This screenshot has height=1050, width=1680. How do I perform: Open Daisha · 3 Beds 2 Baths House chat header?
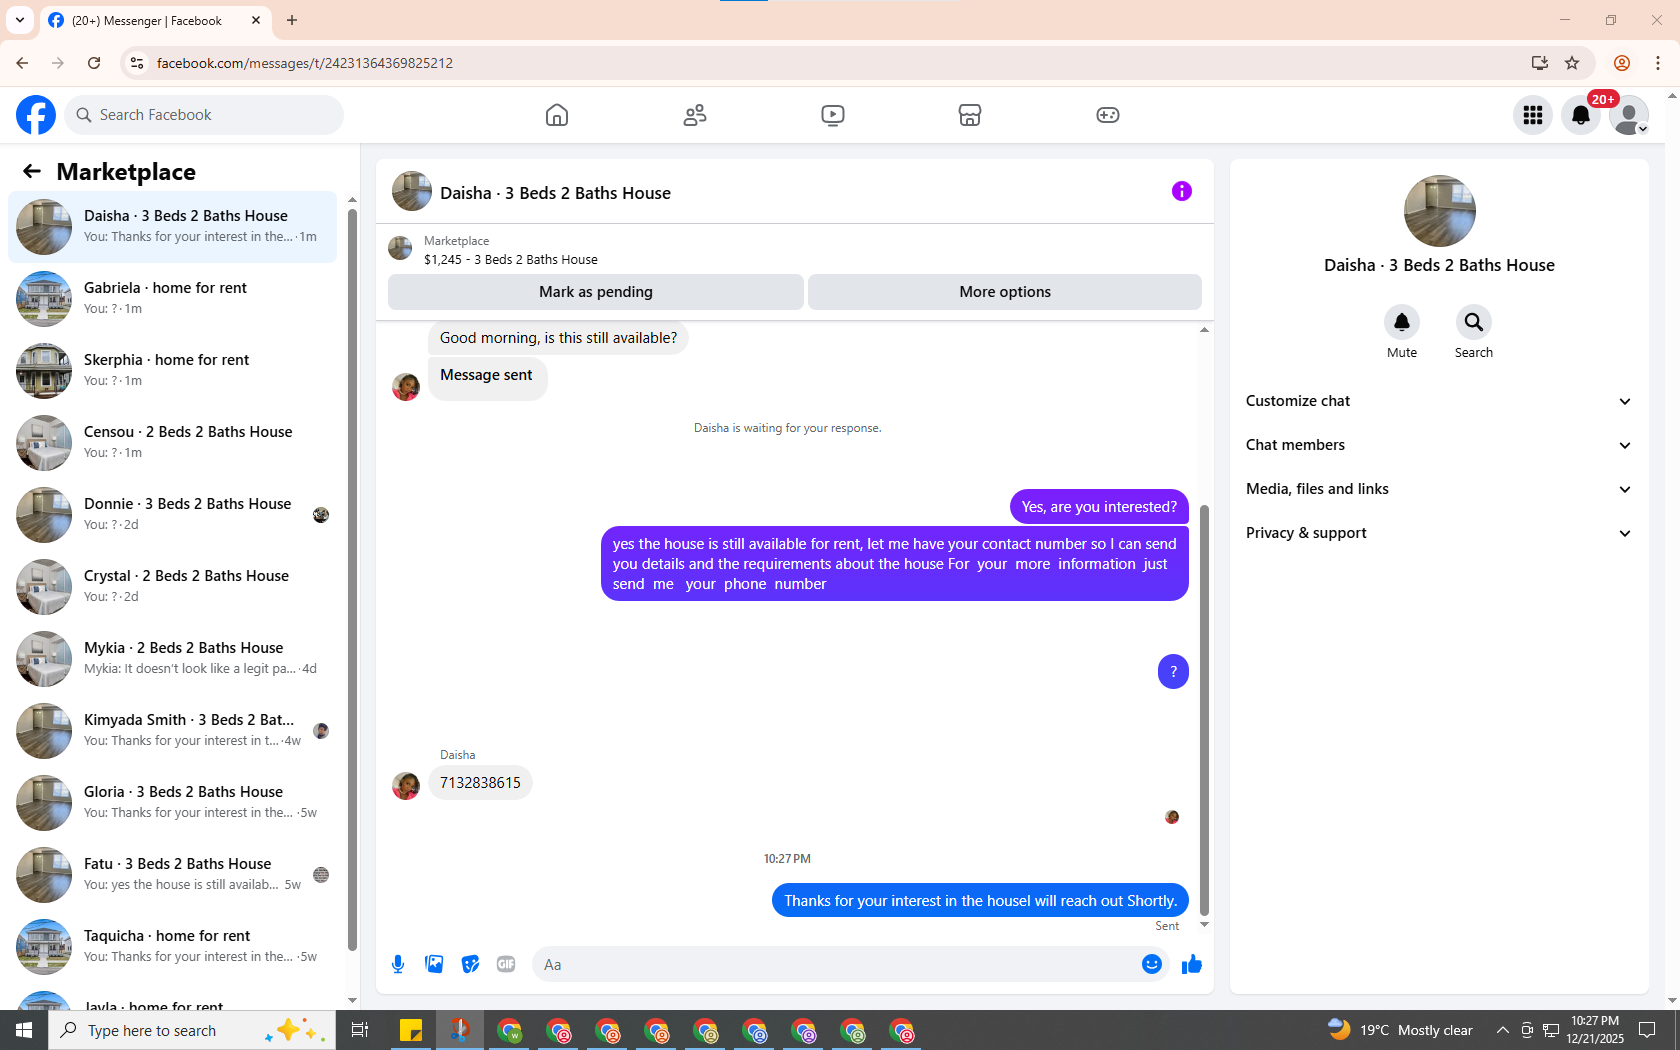pos(555,193)
